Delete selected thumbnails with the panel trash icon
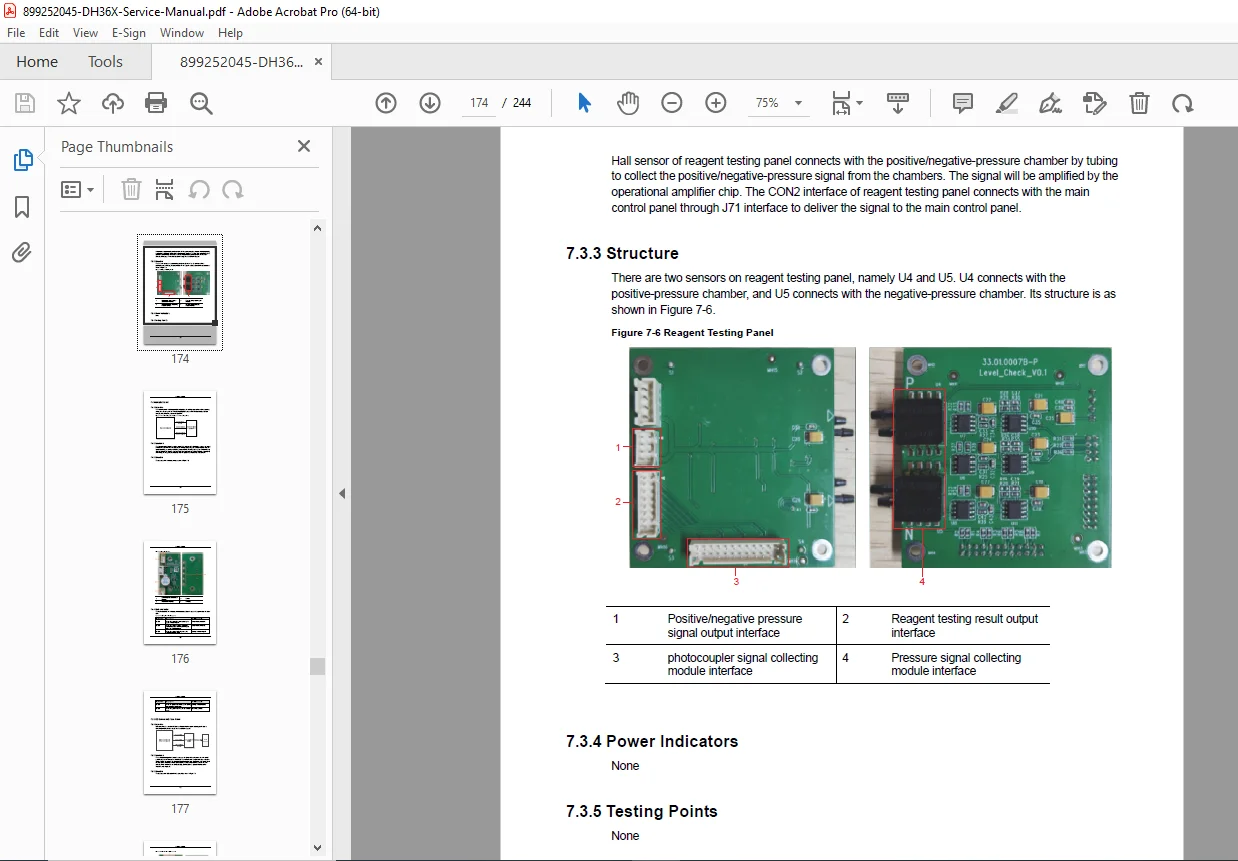Viewport: 1238px width, 861px height. (x=131, y=190)
